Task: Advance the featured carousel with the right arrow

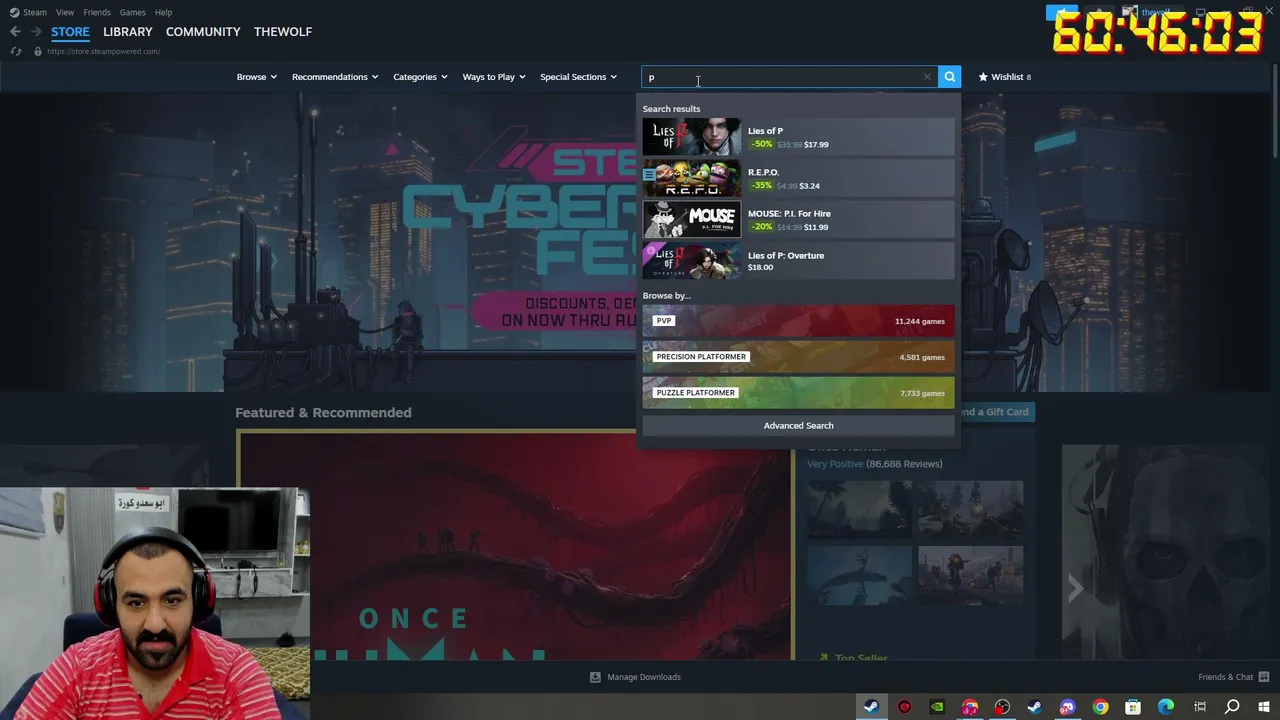Action: (1074, 588)
